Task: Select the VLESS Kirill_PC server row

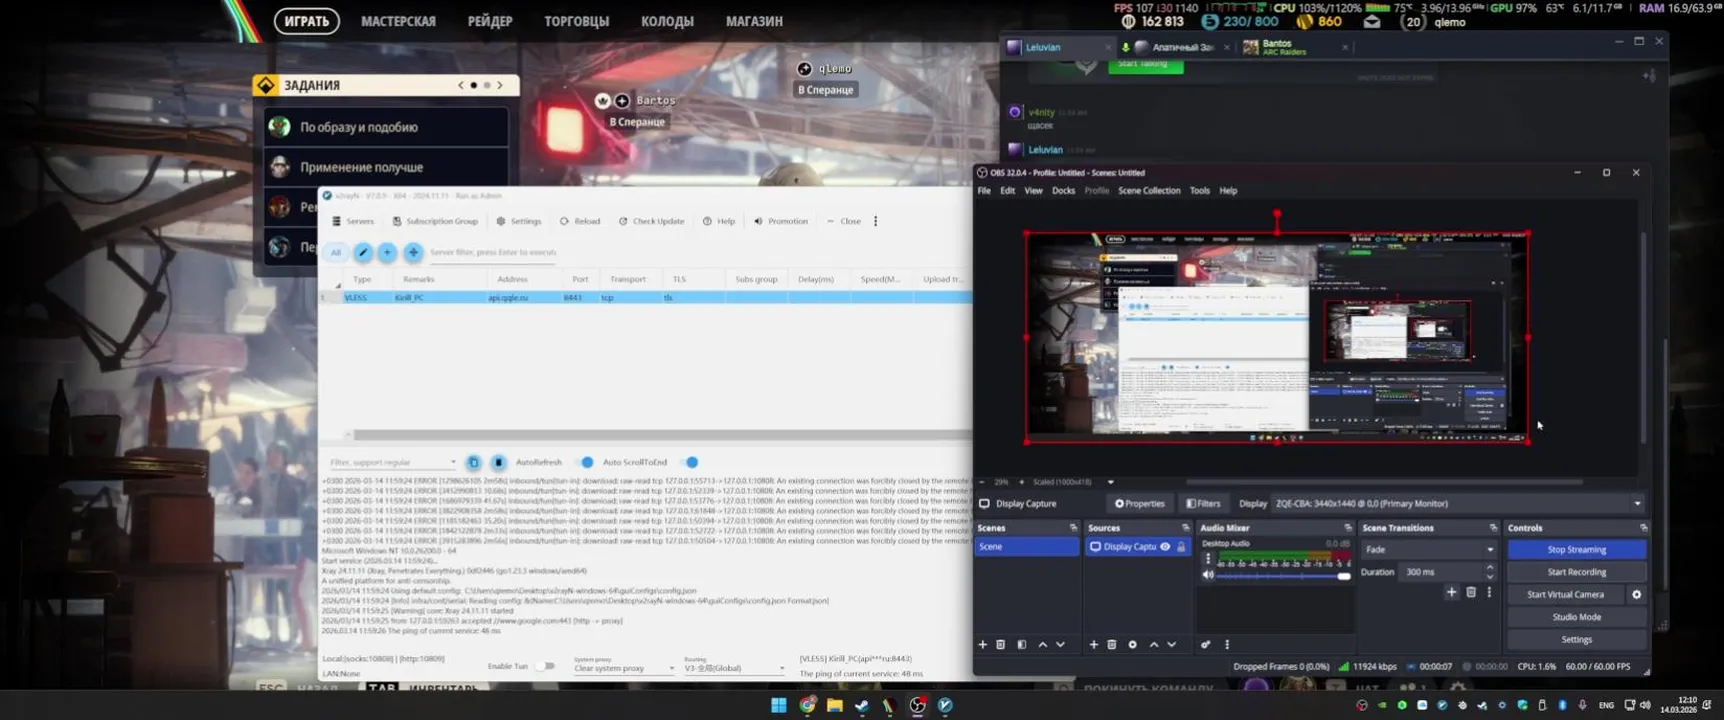Action: [x=646, y=298]
